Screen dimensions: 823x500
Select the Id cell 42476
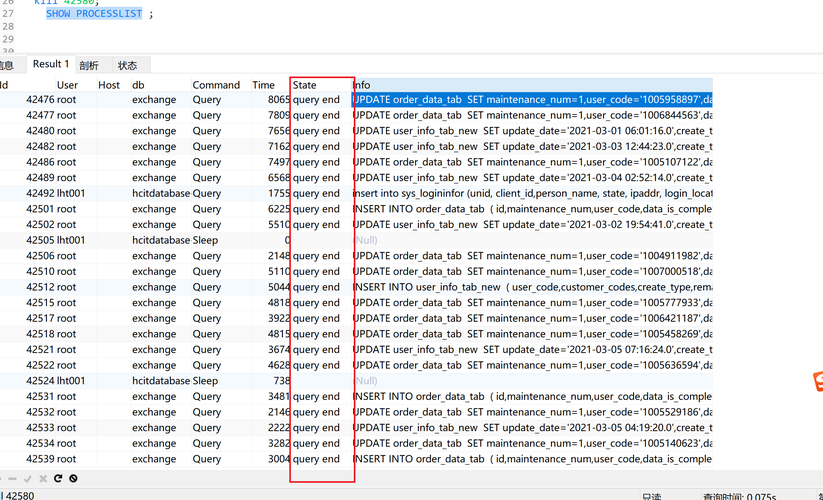pos(40,100)
